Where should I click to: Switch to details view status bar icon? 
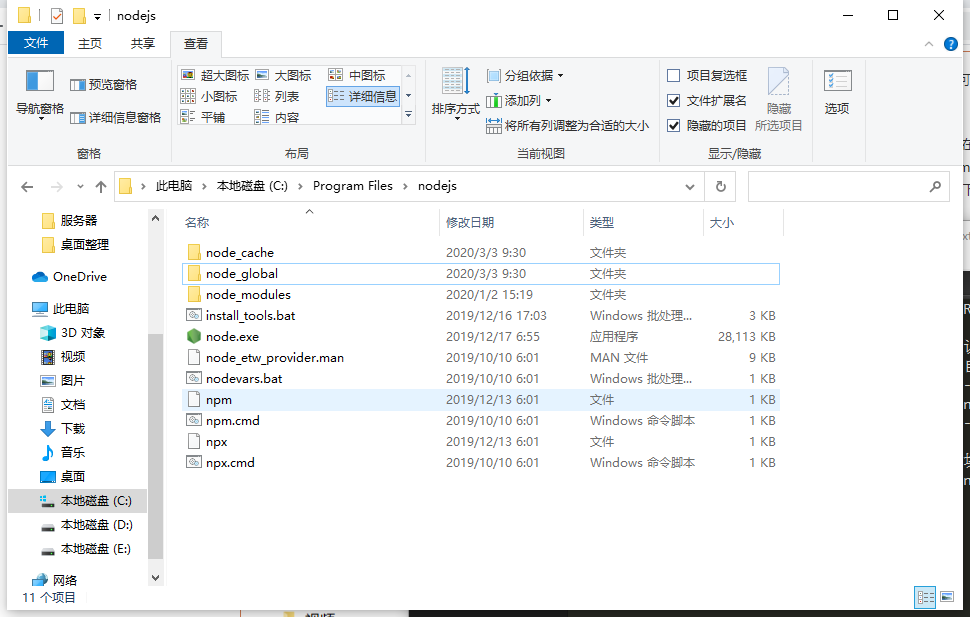click(925, 597)
